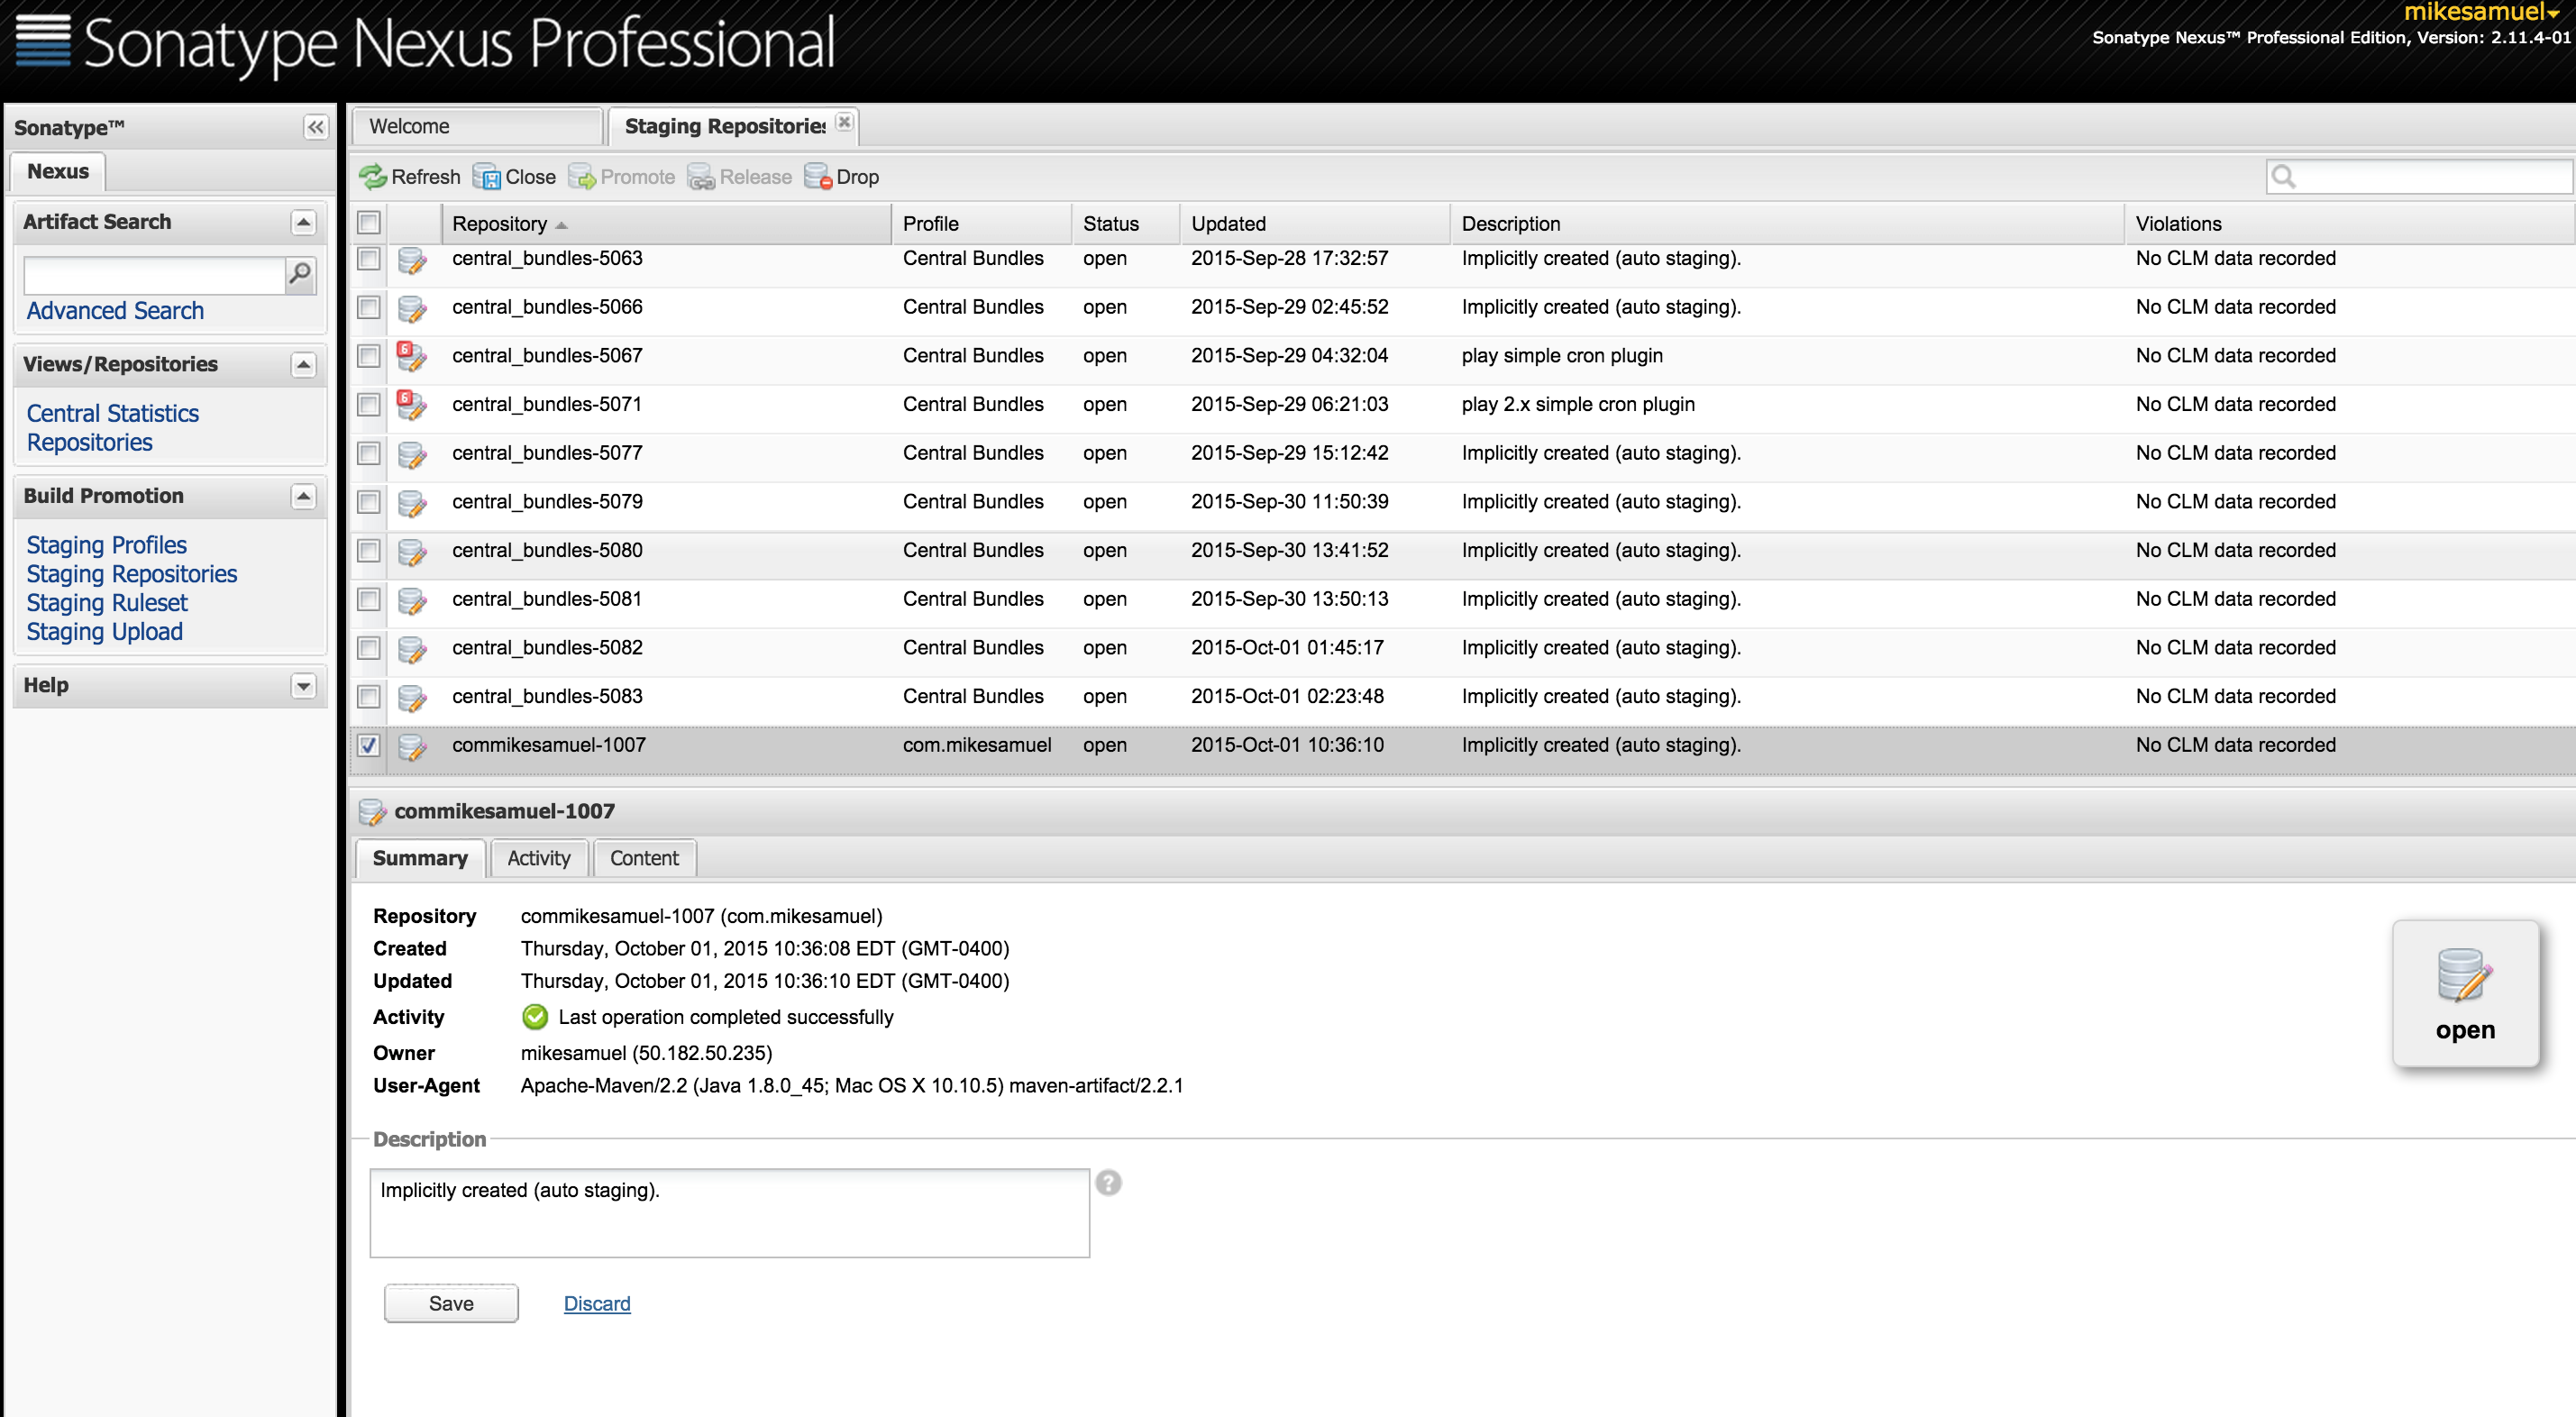Open the Content tab
Image resolution: width=2576 pixels, height=1417 pixels.
pos(644,858)
